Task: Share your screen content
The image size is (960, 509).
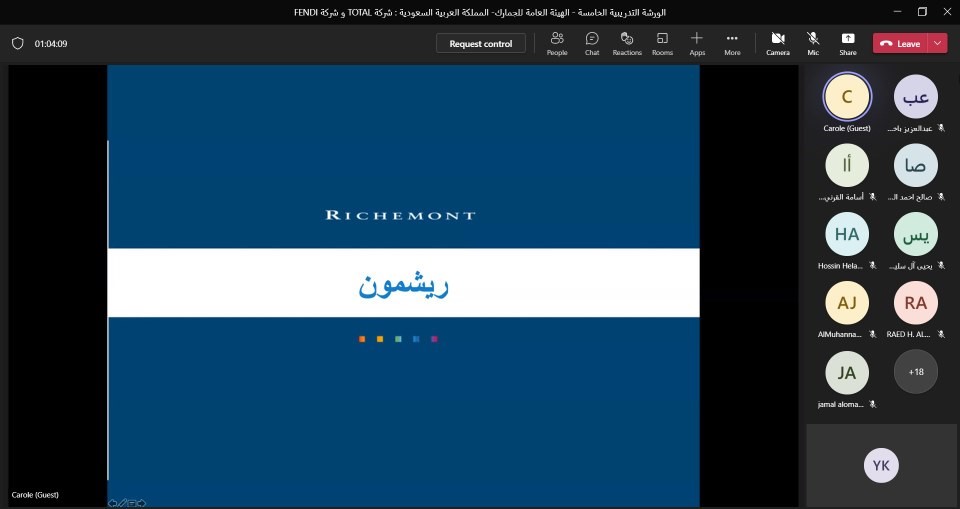Action: pyautogui.click(x=848, y=43)
